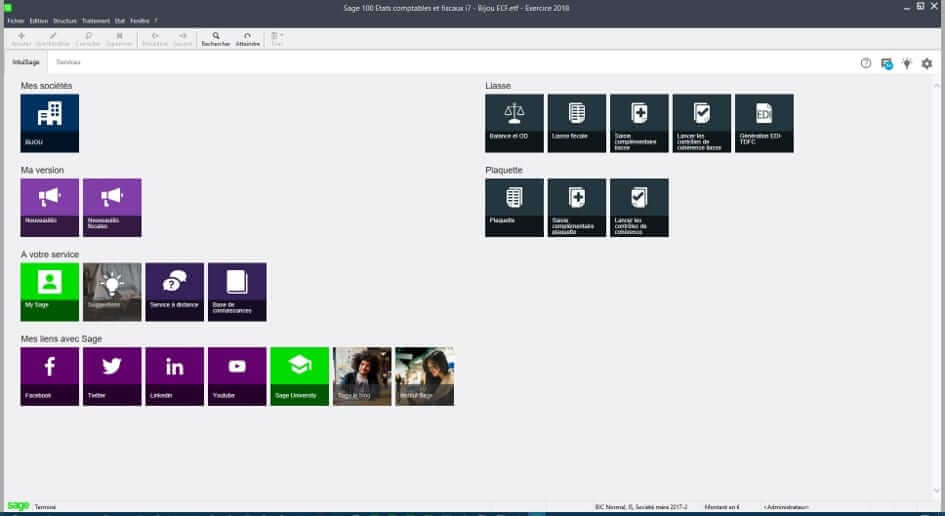The width and height of the screenshot is (945, 516).
Task: Open the Plaquette tile
Action: coord(514,207)
